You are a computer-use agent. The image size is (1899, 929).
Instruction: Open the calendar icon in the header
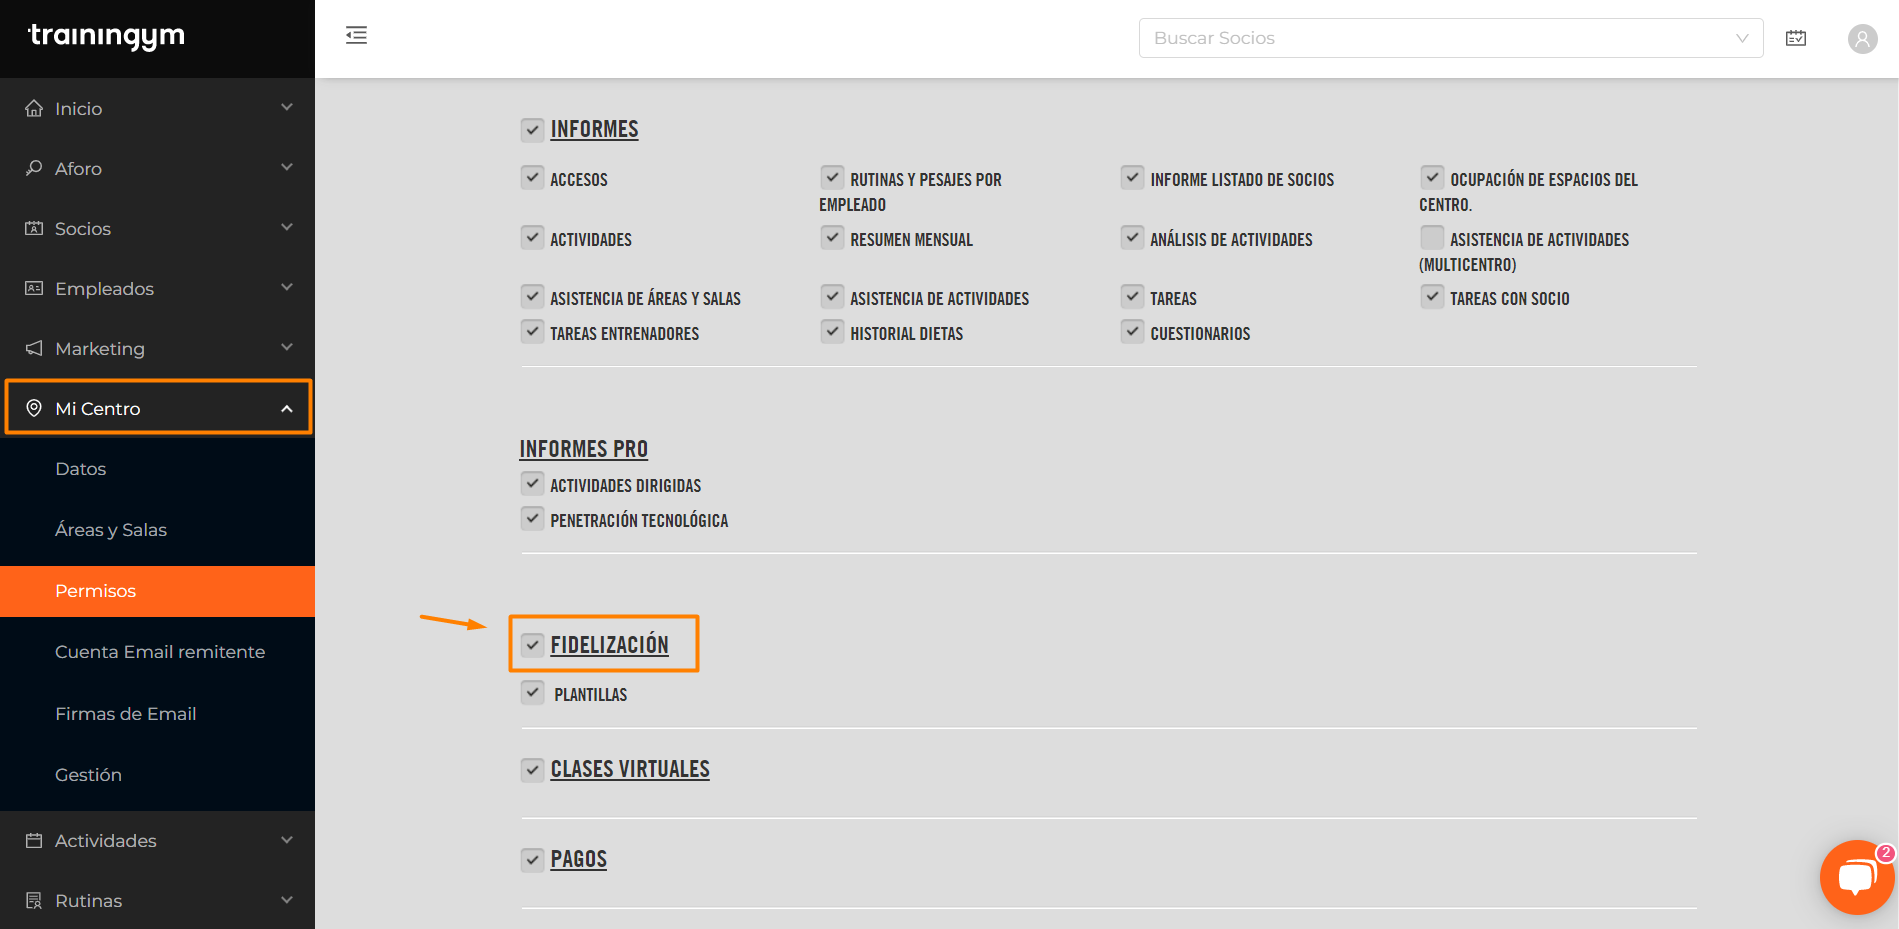click(1796, 38)
